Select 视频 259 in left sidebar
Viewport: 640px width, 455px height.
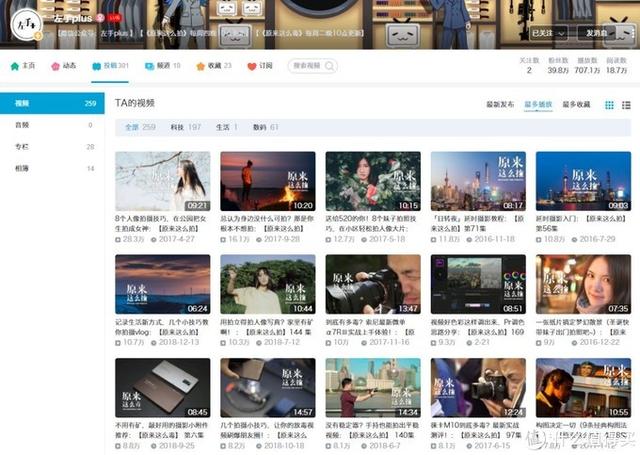point(52,103)
